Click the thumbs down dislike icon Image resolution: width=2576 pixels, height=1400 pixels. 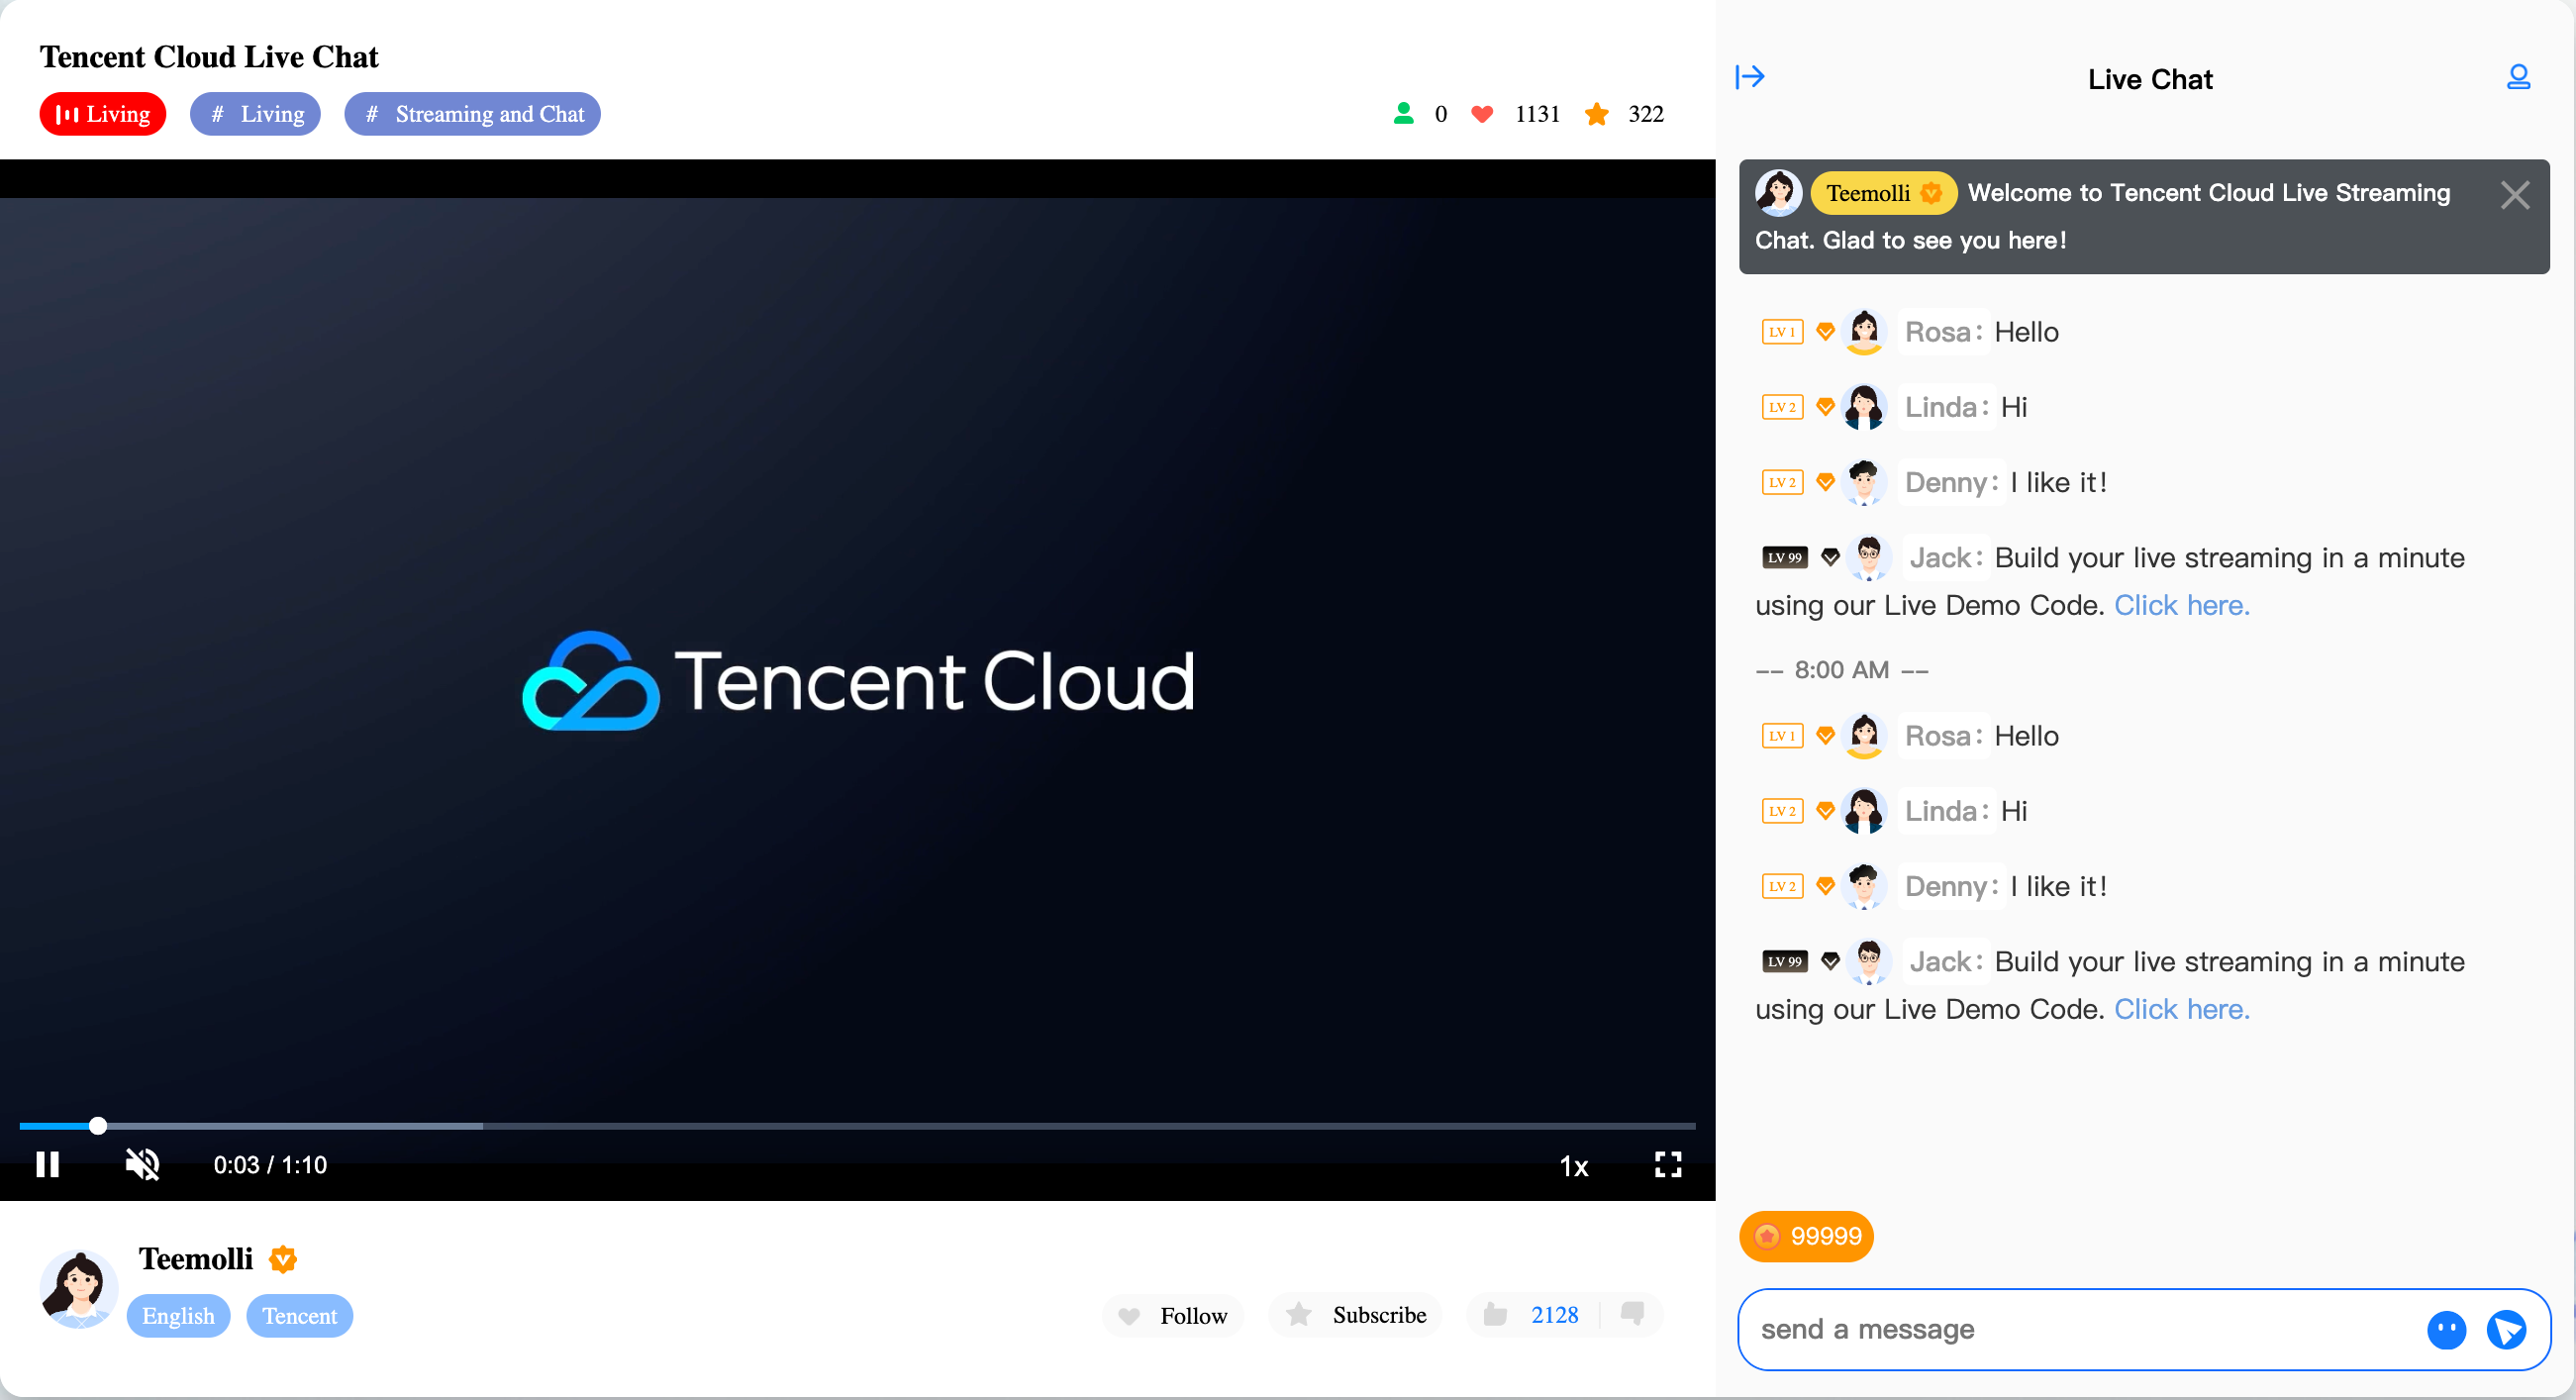(x=1632, y=1314)
